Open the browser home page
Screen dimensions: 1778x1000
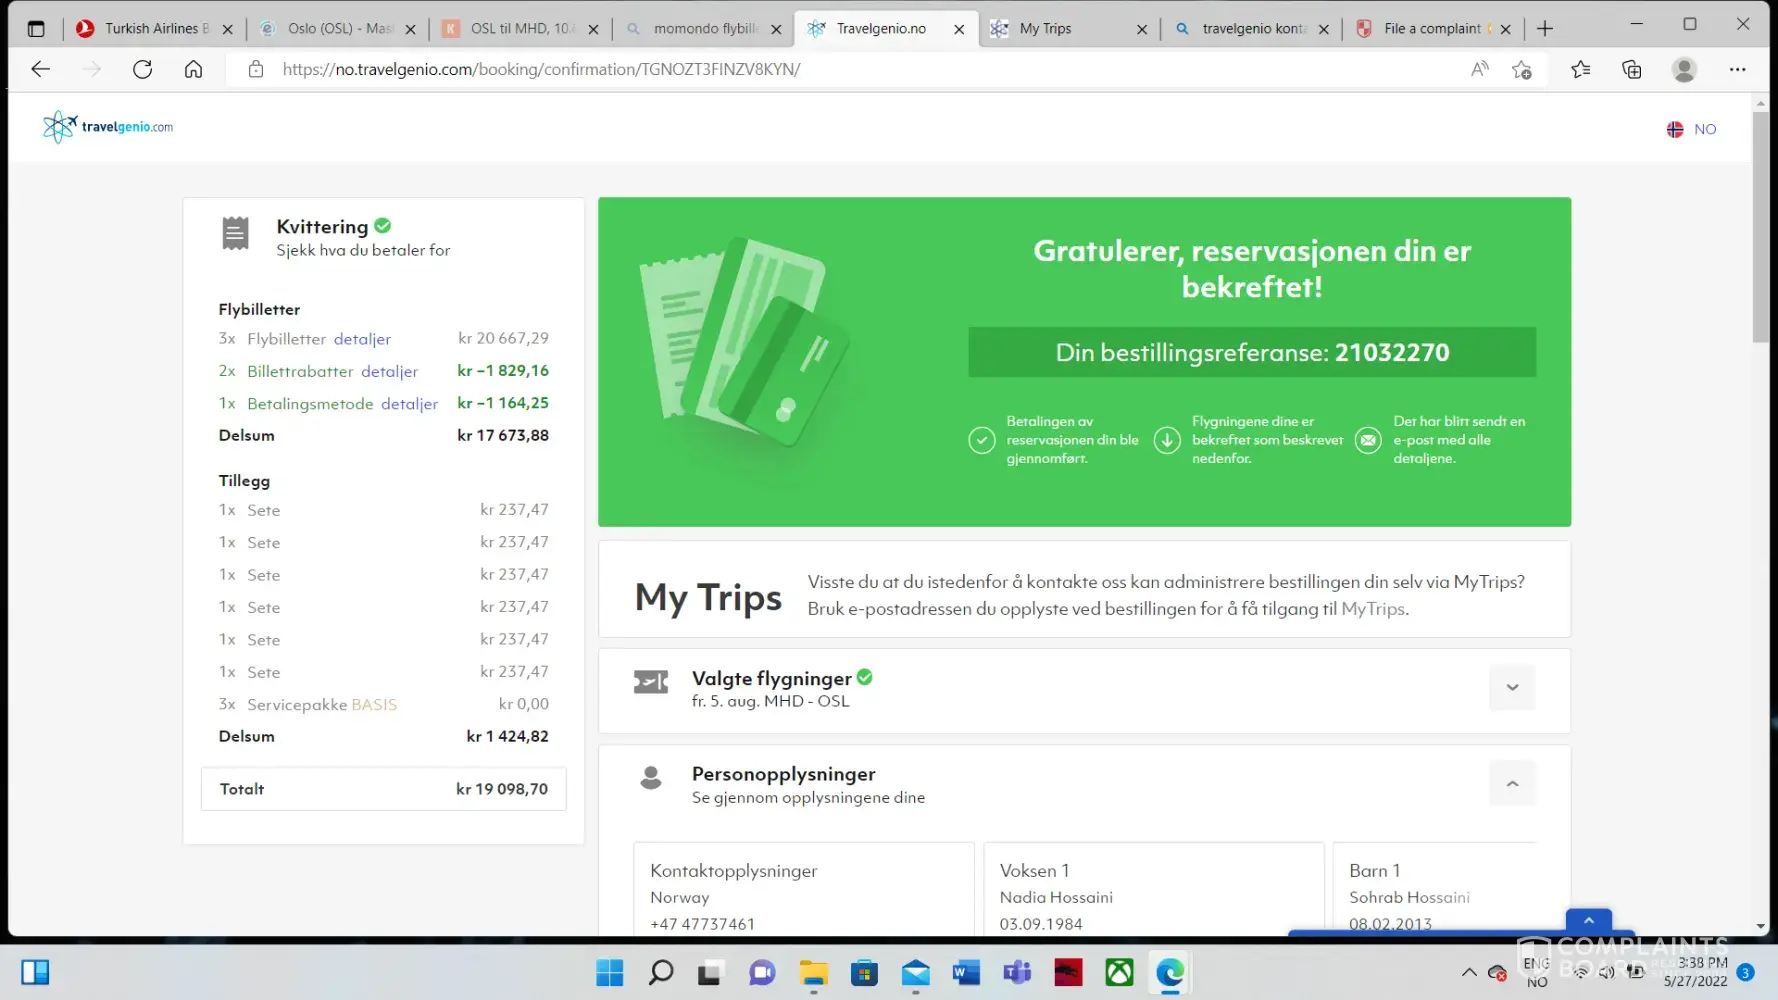[193, 69]
